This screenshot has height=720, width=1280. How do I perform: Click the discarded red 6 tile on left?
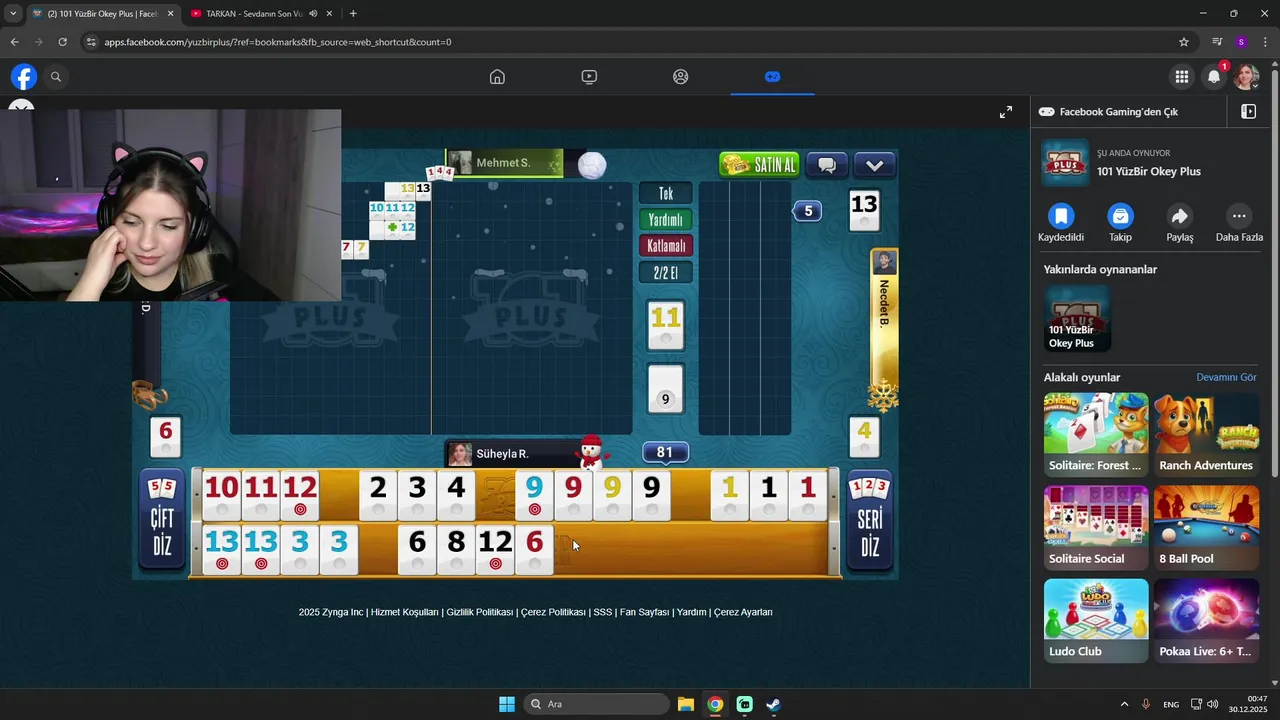166,437
